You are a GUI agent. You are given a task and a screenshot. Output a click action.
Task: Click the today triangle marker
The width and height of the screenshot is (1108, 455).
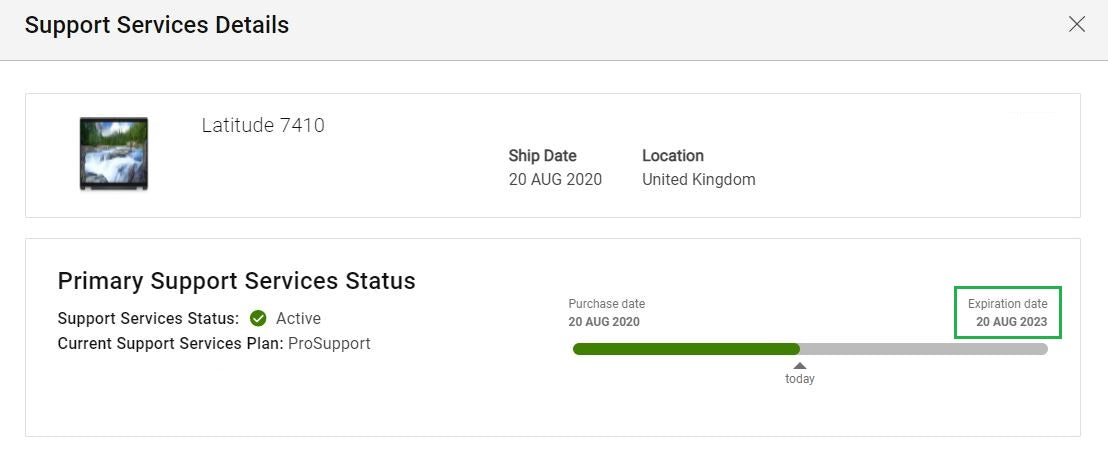tap(800, 365)
